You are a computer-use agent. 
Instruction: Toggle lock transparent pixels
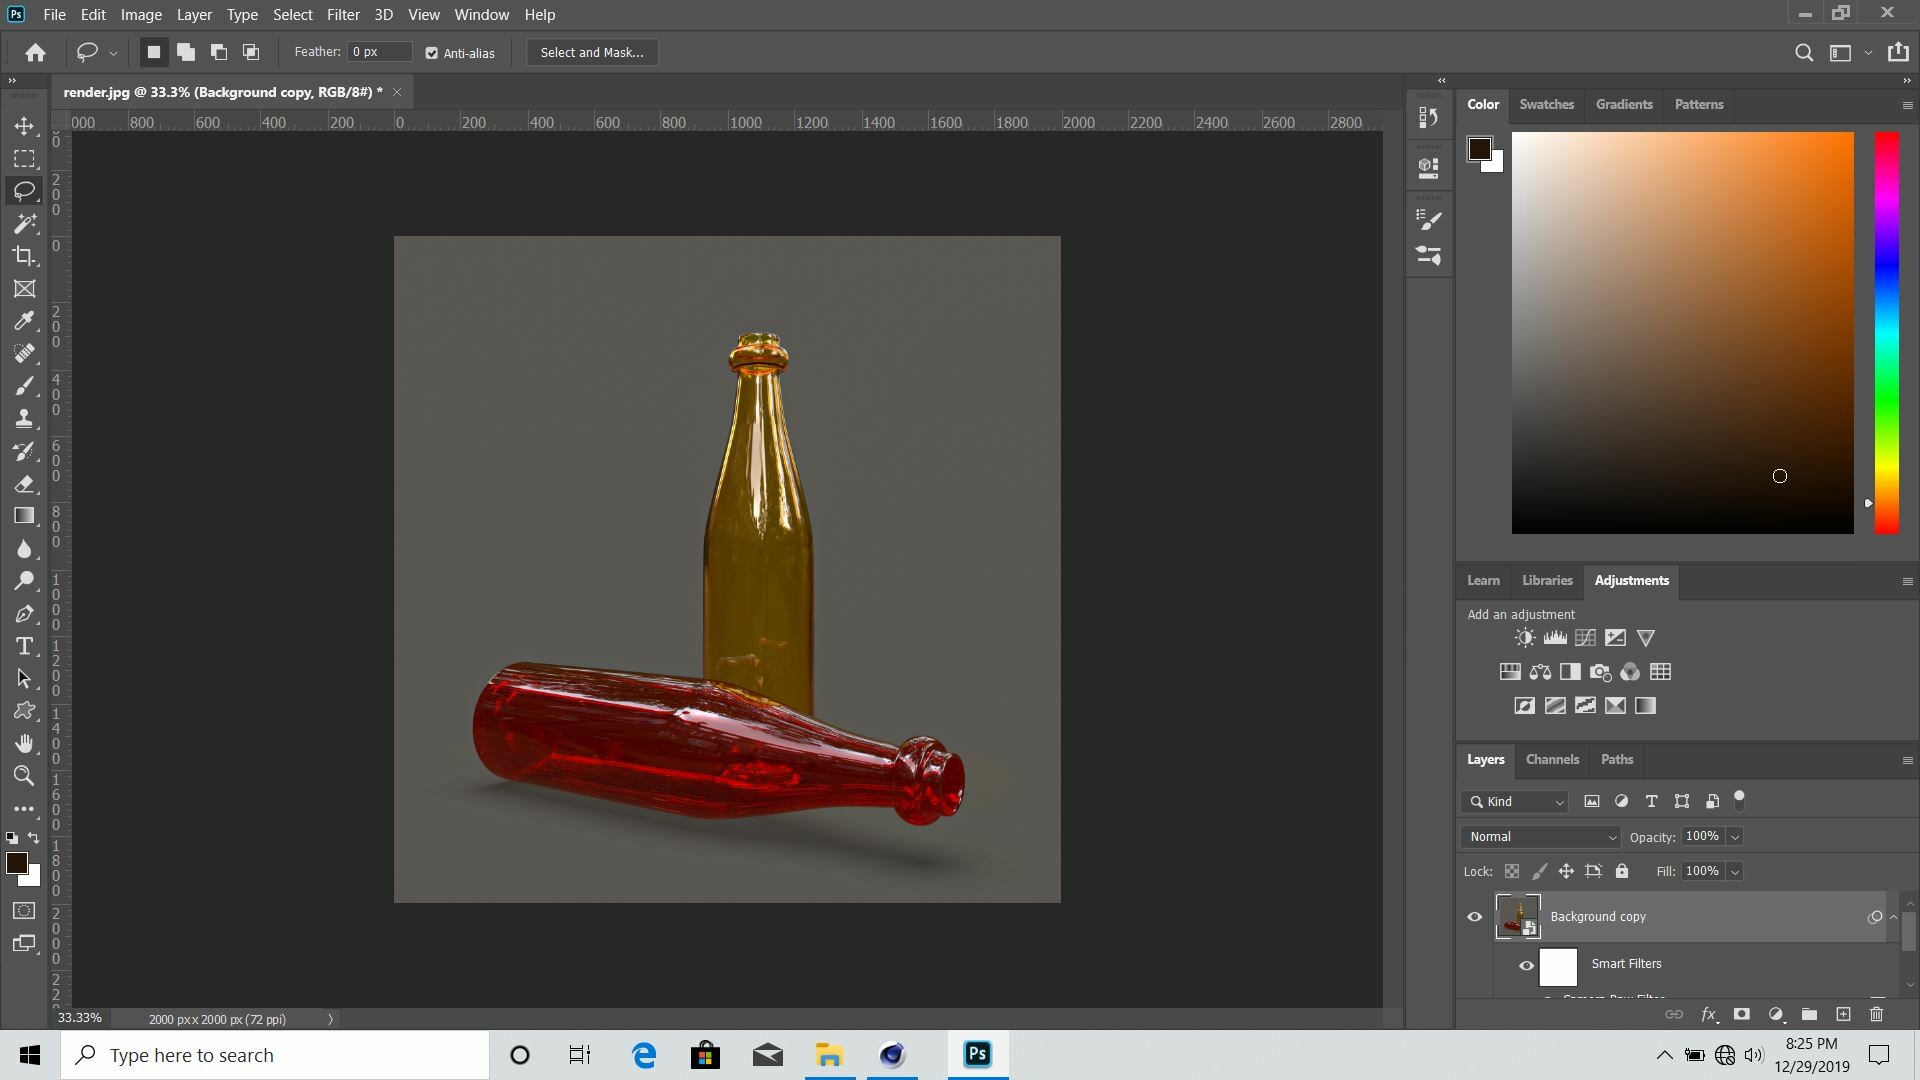pyautogui.click(x=1512, y=871)
